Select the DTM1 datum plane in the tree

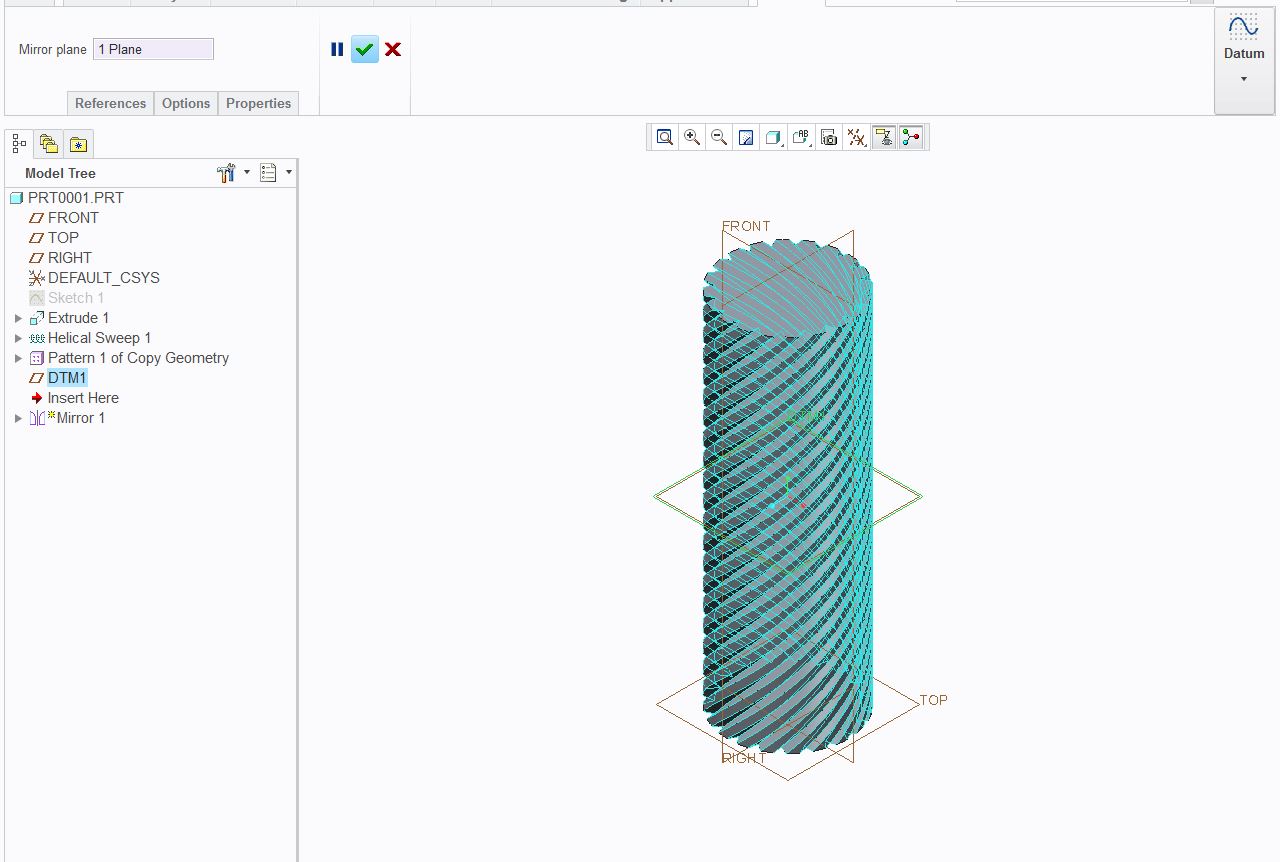[x=67, y=378]
